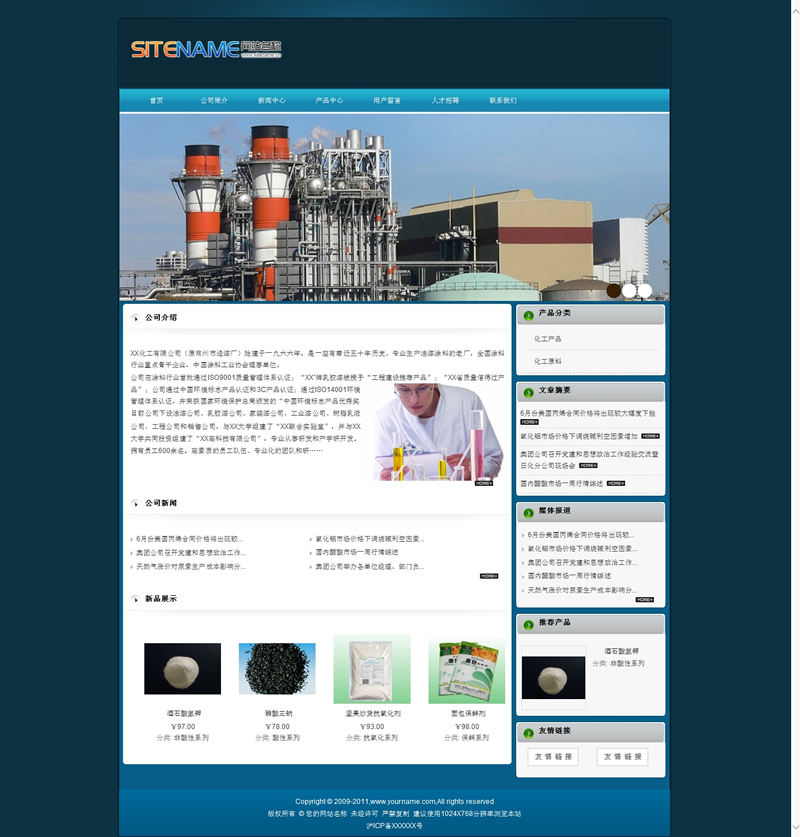Click the MORE badge in the 公司新闻 section
The width and height of the screenshot is (800, 837).
488,576
